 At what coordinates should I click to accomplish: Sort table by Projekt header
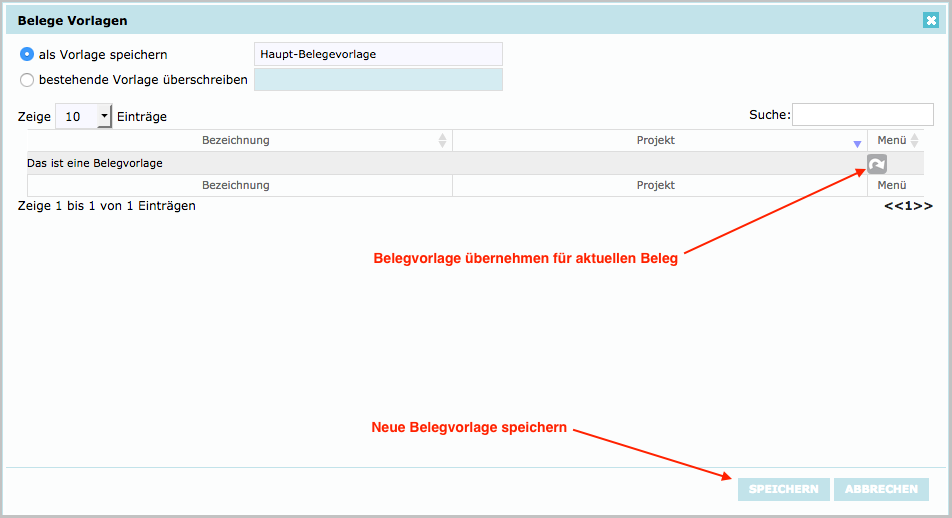656,141
